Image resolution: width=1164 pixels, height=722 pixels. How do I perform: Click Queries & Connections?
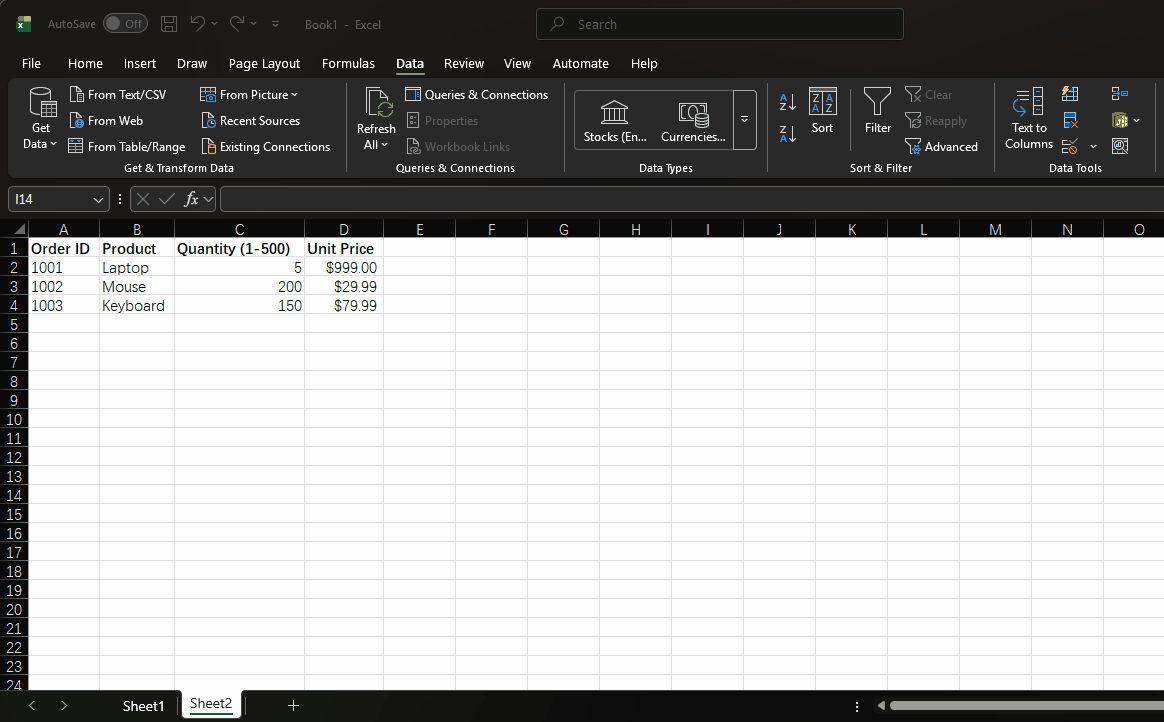click(x=477, y=94)
